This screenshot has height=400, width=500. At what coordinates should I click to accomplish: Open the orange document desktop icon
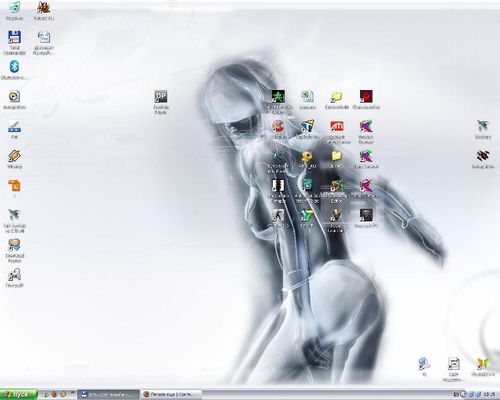pyautogui.click(x=14, y=186)
